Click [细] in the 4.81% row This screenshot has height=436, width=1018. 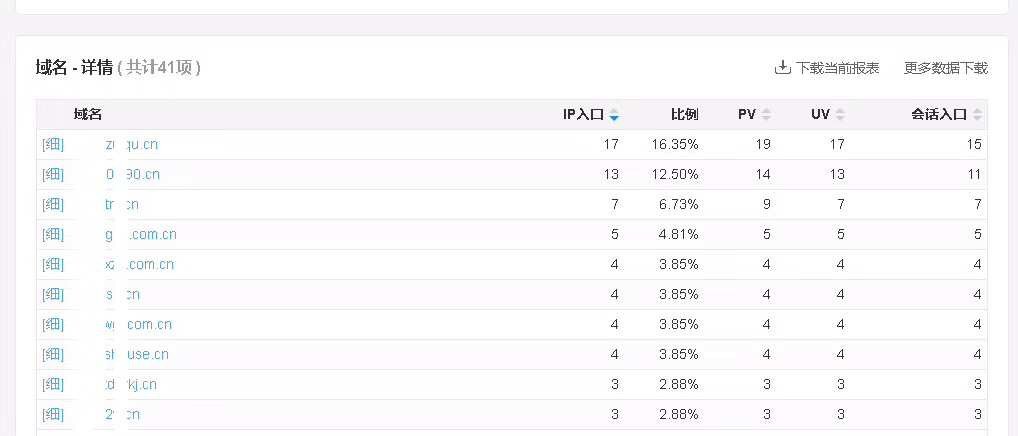[53, 235]
